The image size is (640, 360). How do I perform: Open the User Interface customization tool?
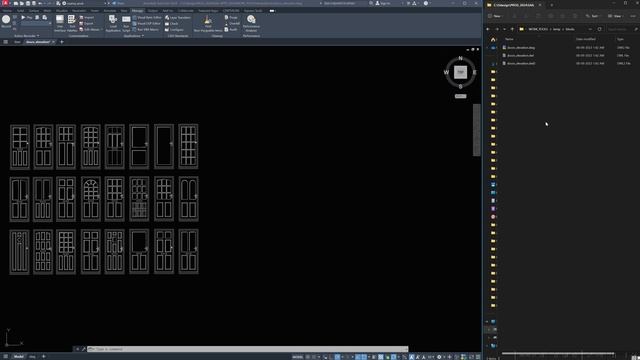click(x=60, y=24)
